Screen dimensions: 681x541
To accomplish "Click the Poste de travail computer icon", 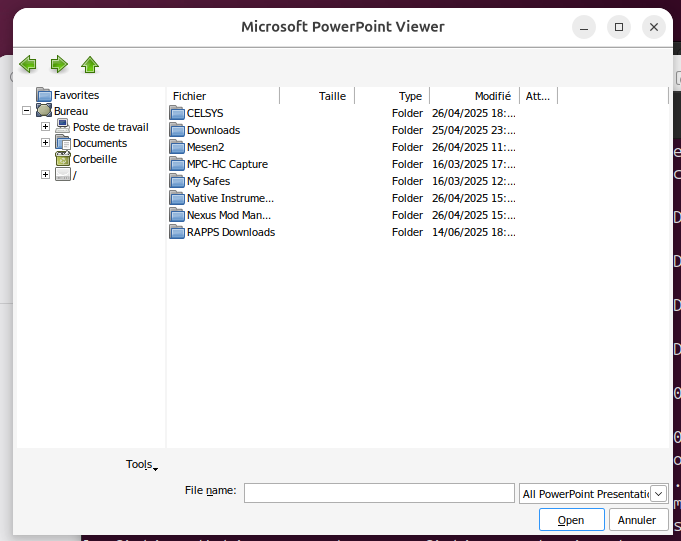I will point(63,127).
